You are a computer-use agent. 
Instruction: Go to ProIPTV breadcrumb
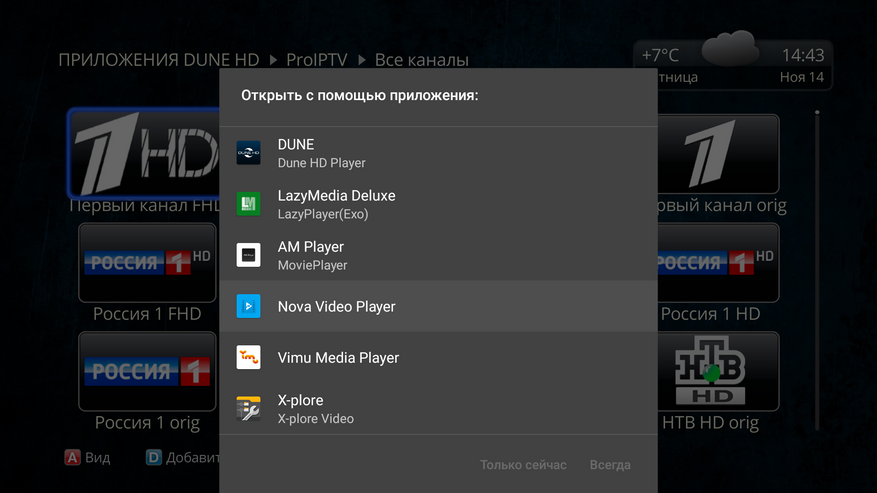click(x=317, y=60)
